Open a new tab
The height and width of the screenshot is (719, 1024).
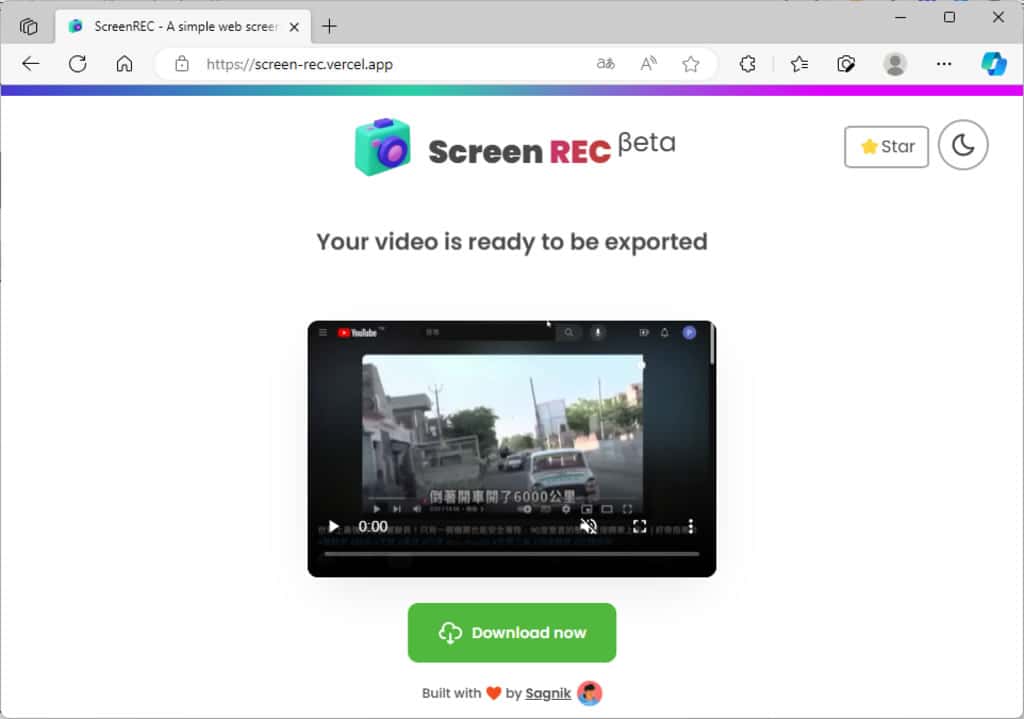pos(329,26)
